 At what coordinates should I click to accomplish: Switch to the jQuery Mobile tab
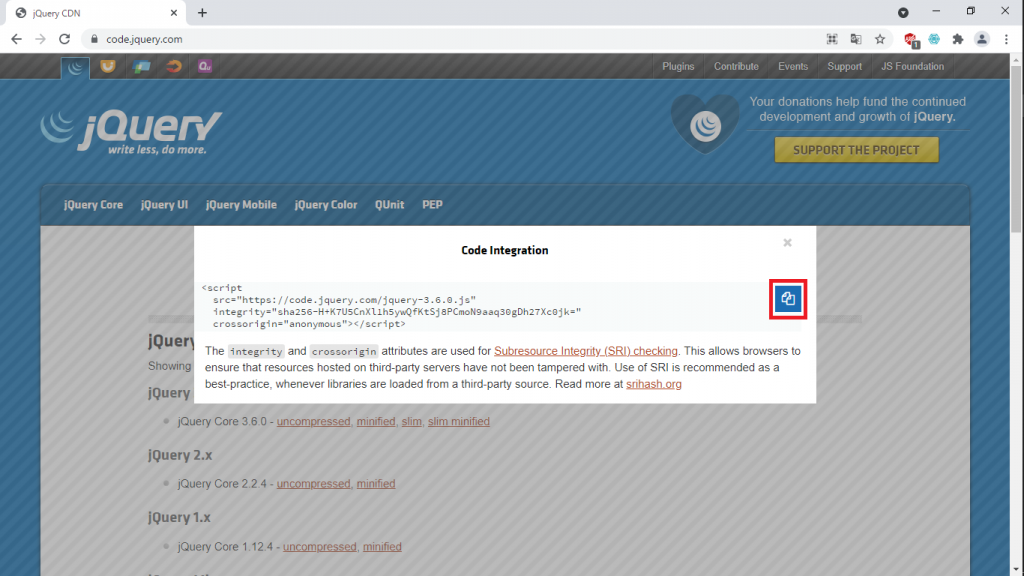pos(241,204)
